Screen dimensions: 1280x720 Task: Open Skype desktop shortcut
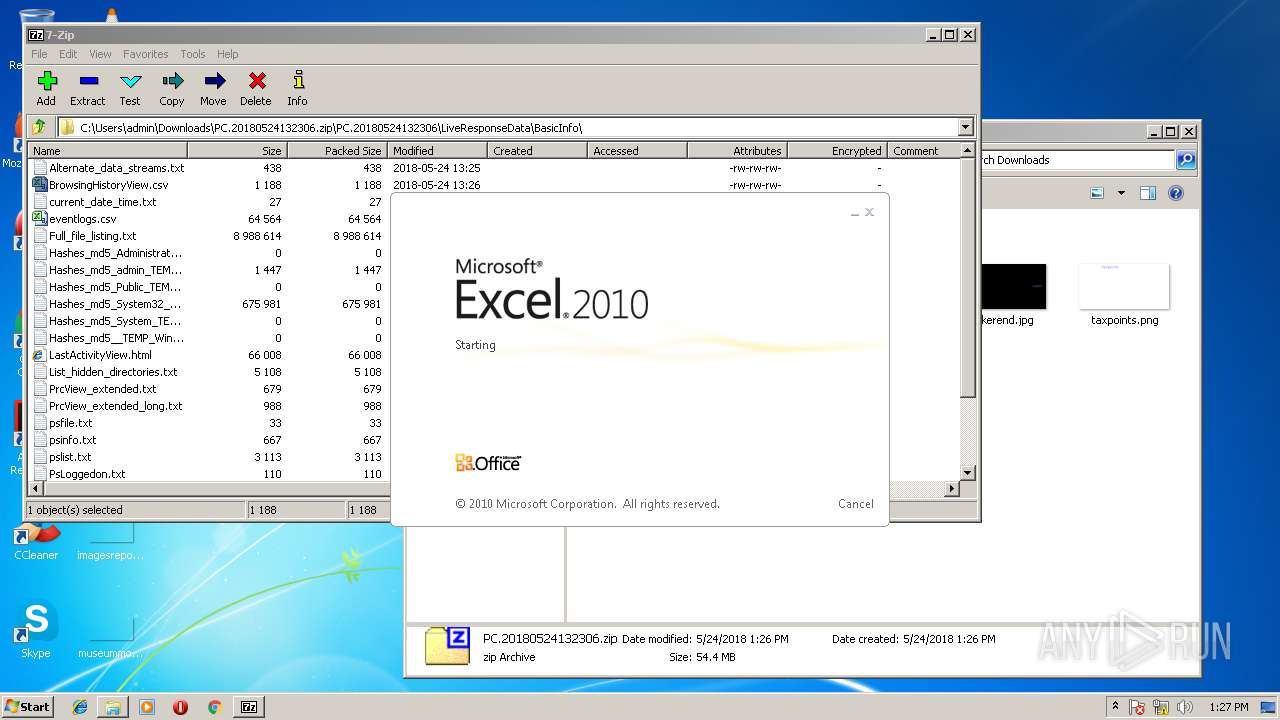click(36, 630)
